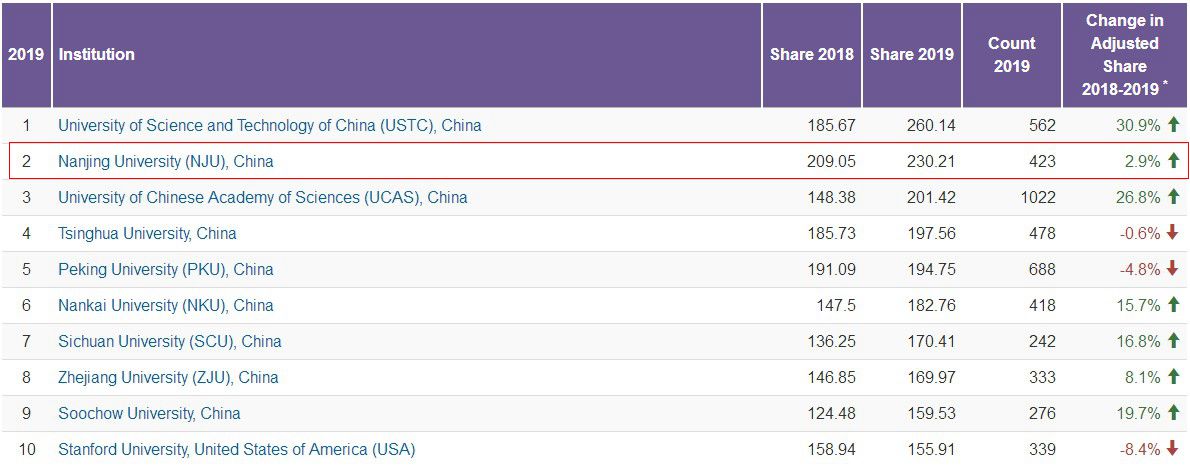This screenshot has height=467, width=1190.
Task: Open Nanjing University (NJU) link
Action: click(x=165, y=162)
